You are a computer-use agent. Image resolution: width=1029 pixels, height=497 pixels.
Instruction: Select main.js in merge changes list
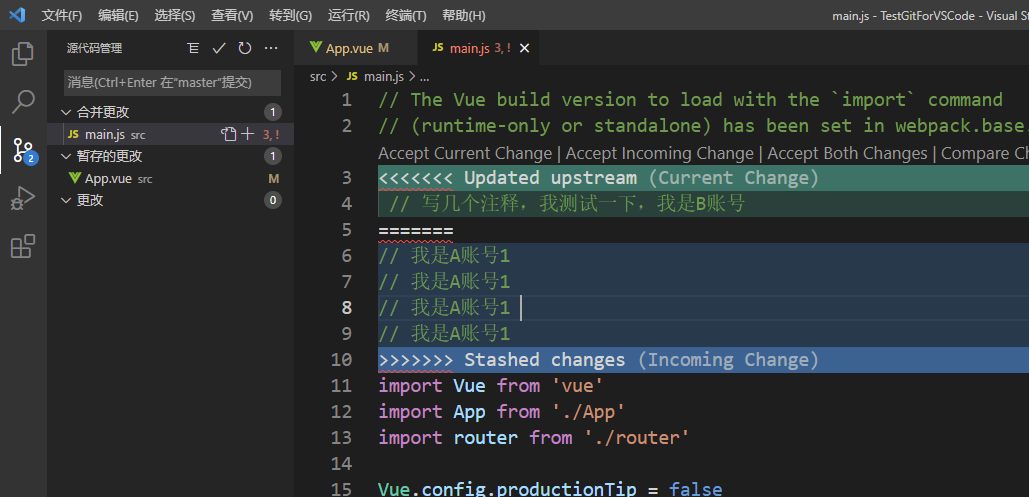[x=171, y=135]
